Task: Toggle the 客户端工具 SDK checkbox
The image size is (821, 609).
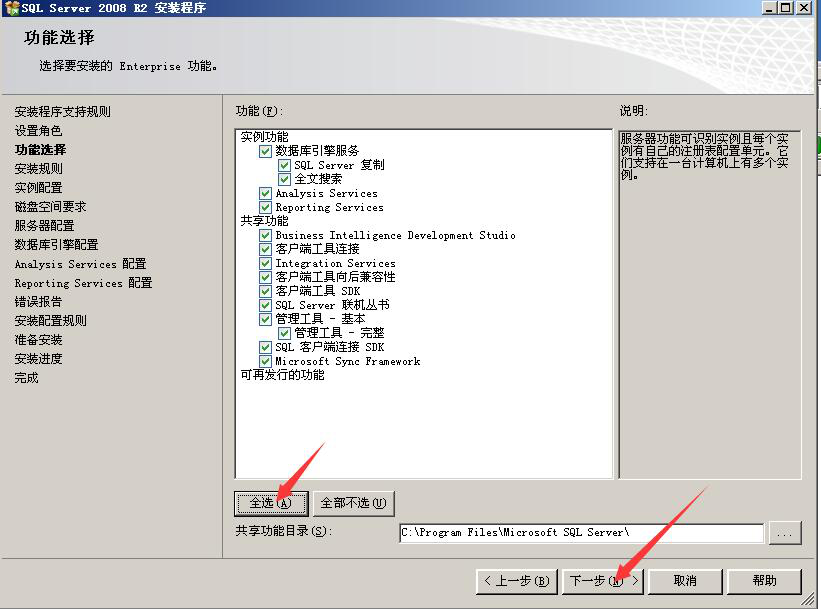Action: [x=265, y=291]
